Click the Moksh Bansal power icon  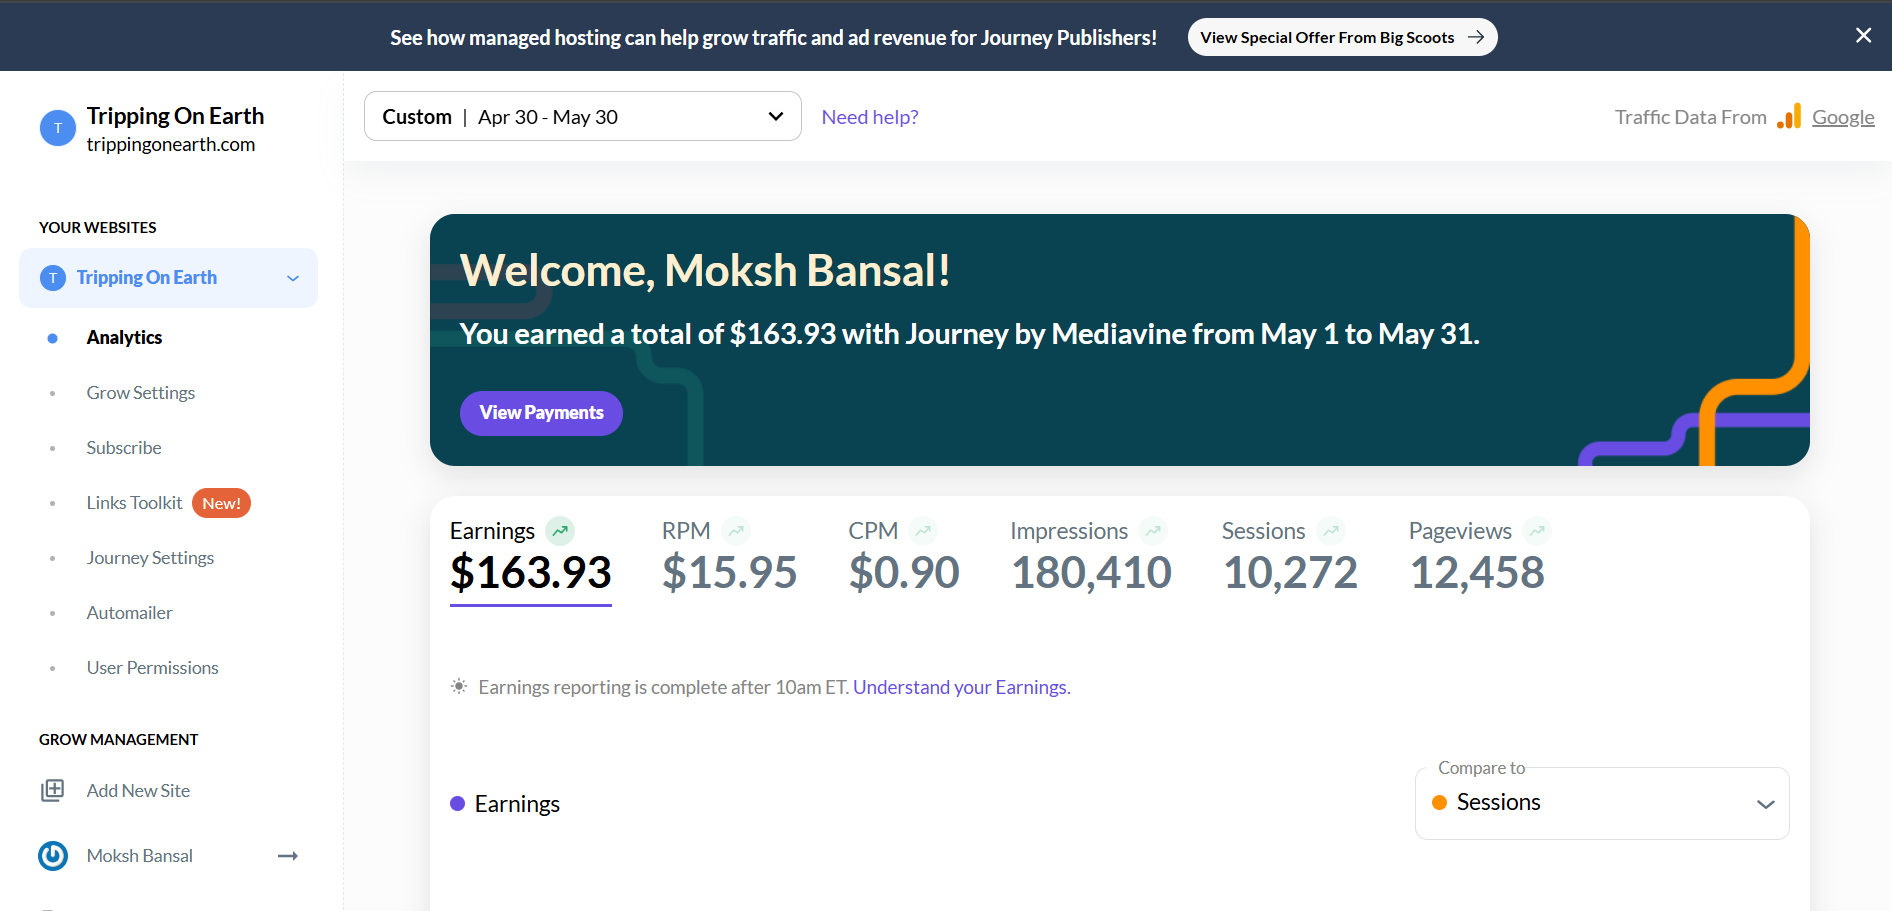[53, 856]
